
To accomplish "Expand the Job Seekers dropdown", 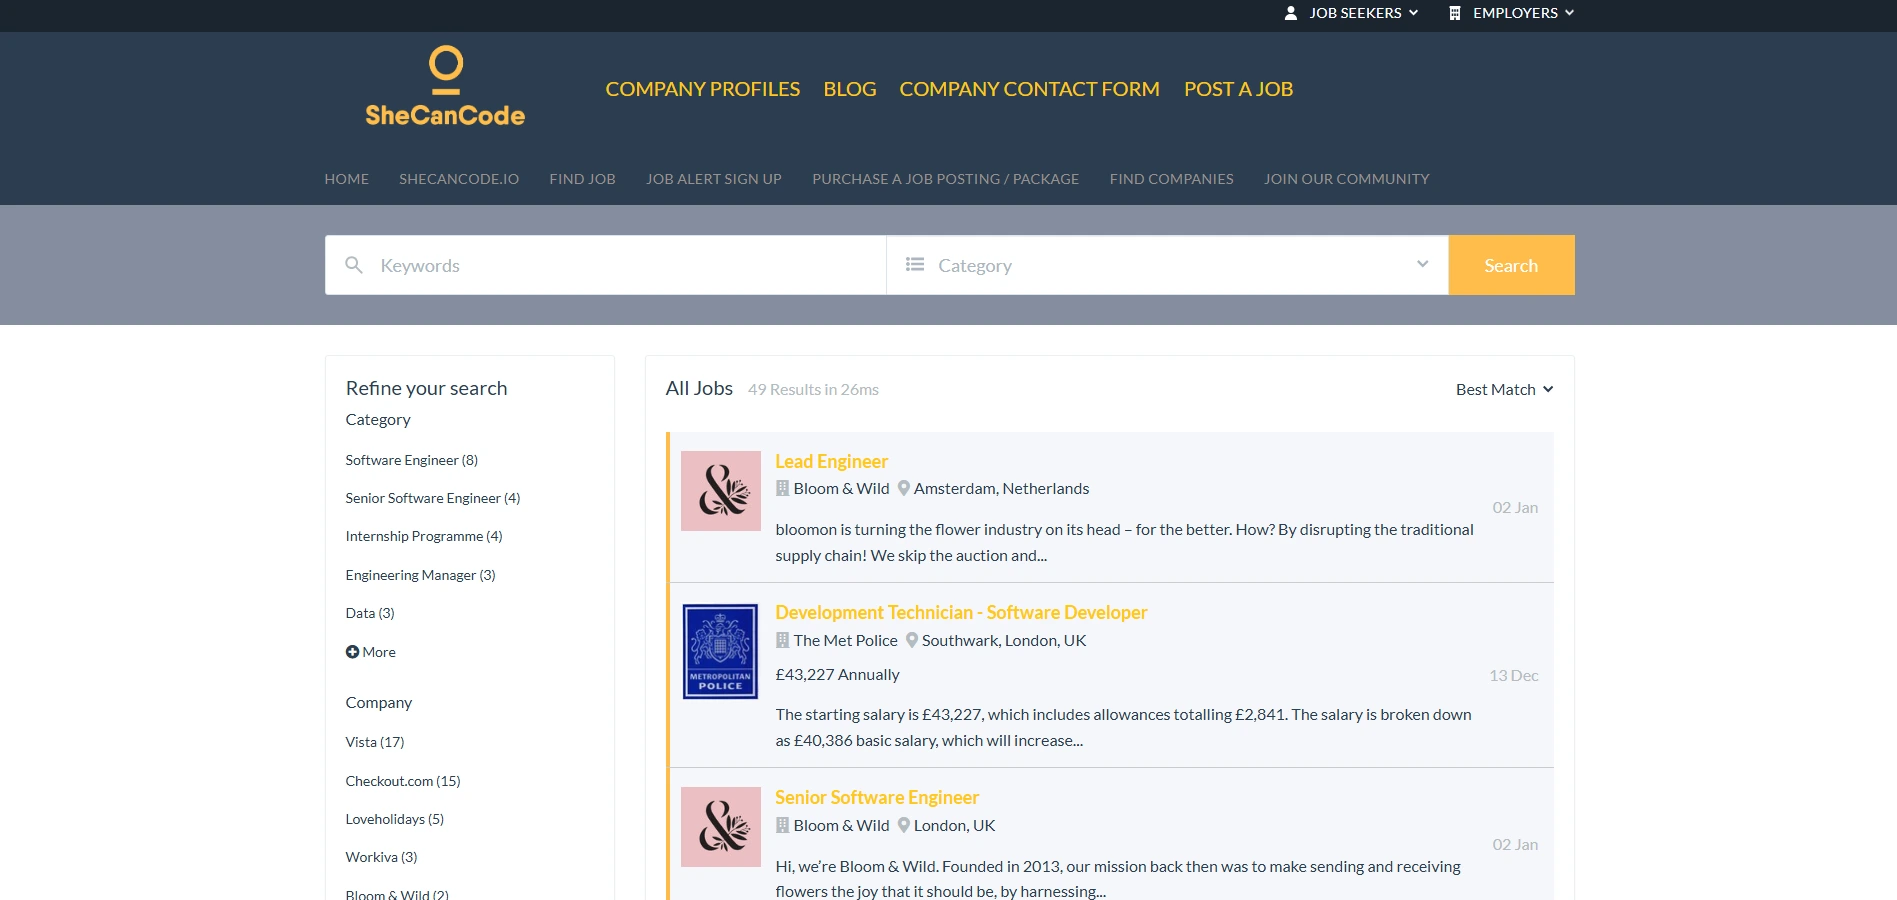I will coord(1351,13).
